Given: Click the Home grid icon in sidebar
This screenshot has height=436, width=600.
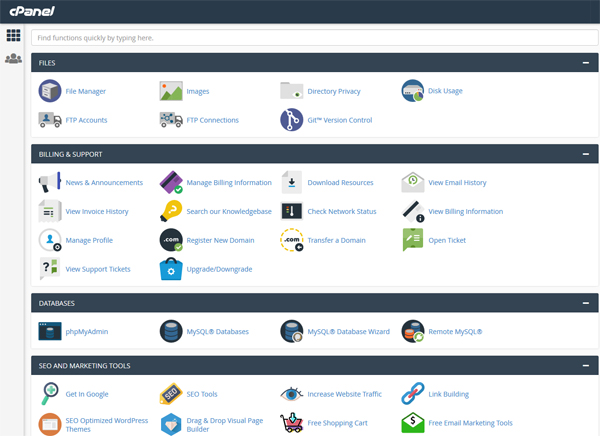Looking at the screenshot, I should coord(13,35).
